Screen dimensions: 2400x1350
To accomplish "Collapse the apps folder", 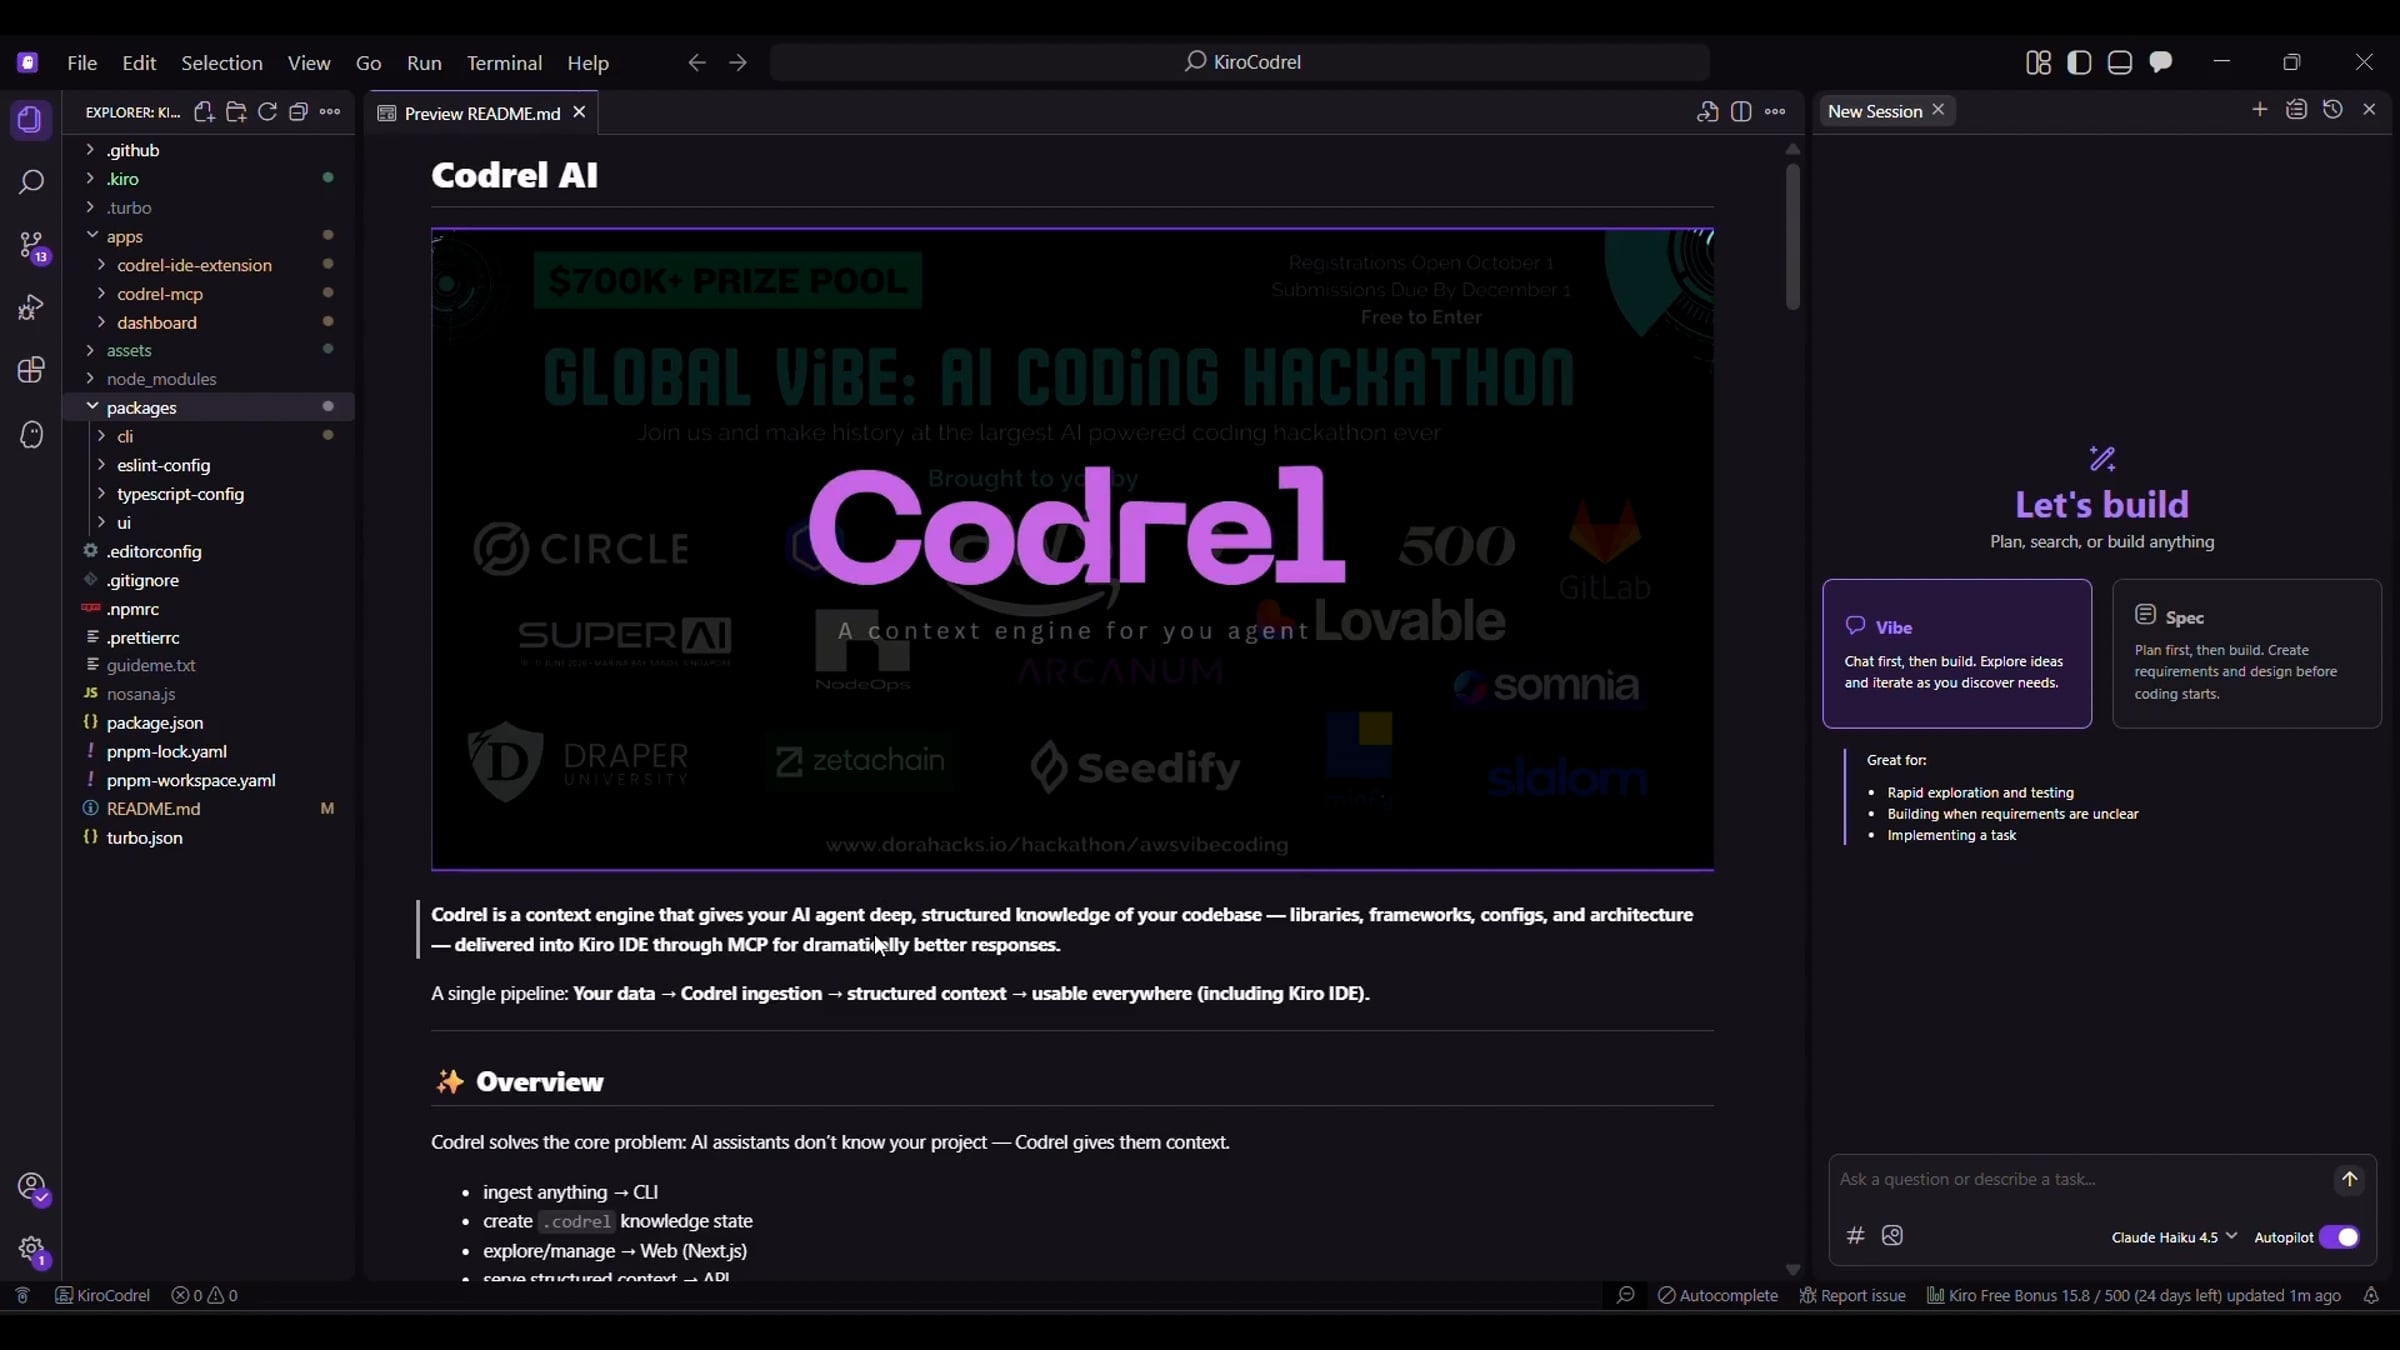I will coord(208,236).
